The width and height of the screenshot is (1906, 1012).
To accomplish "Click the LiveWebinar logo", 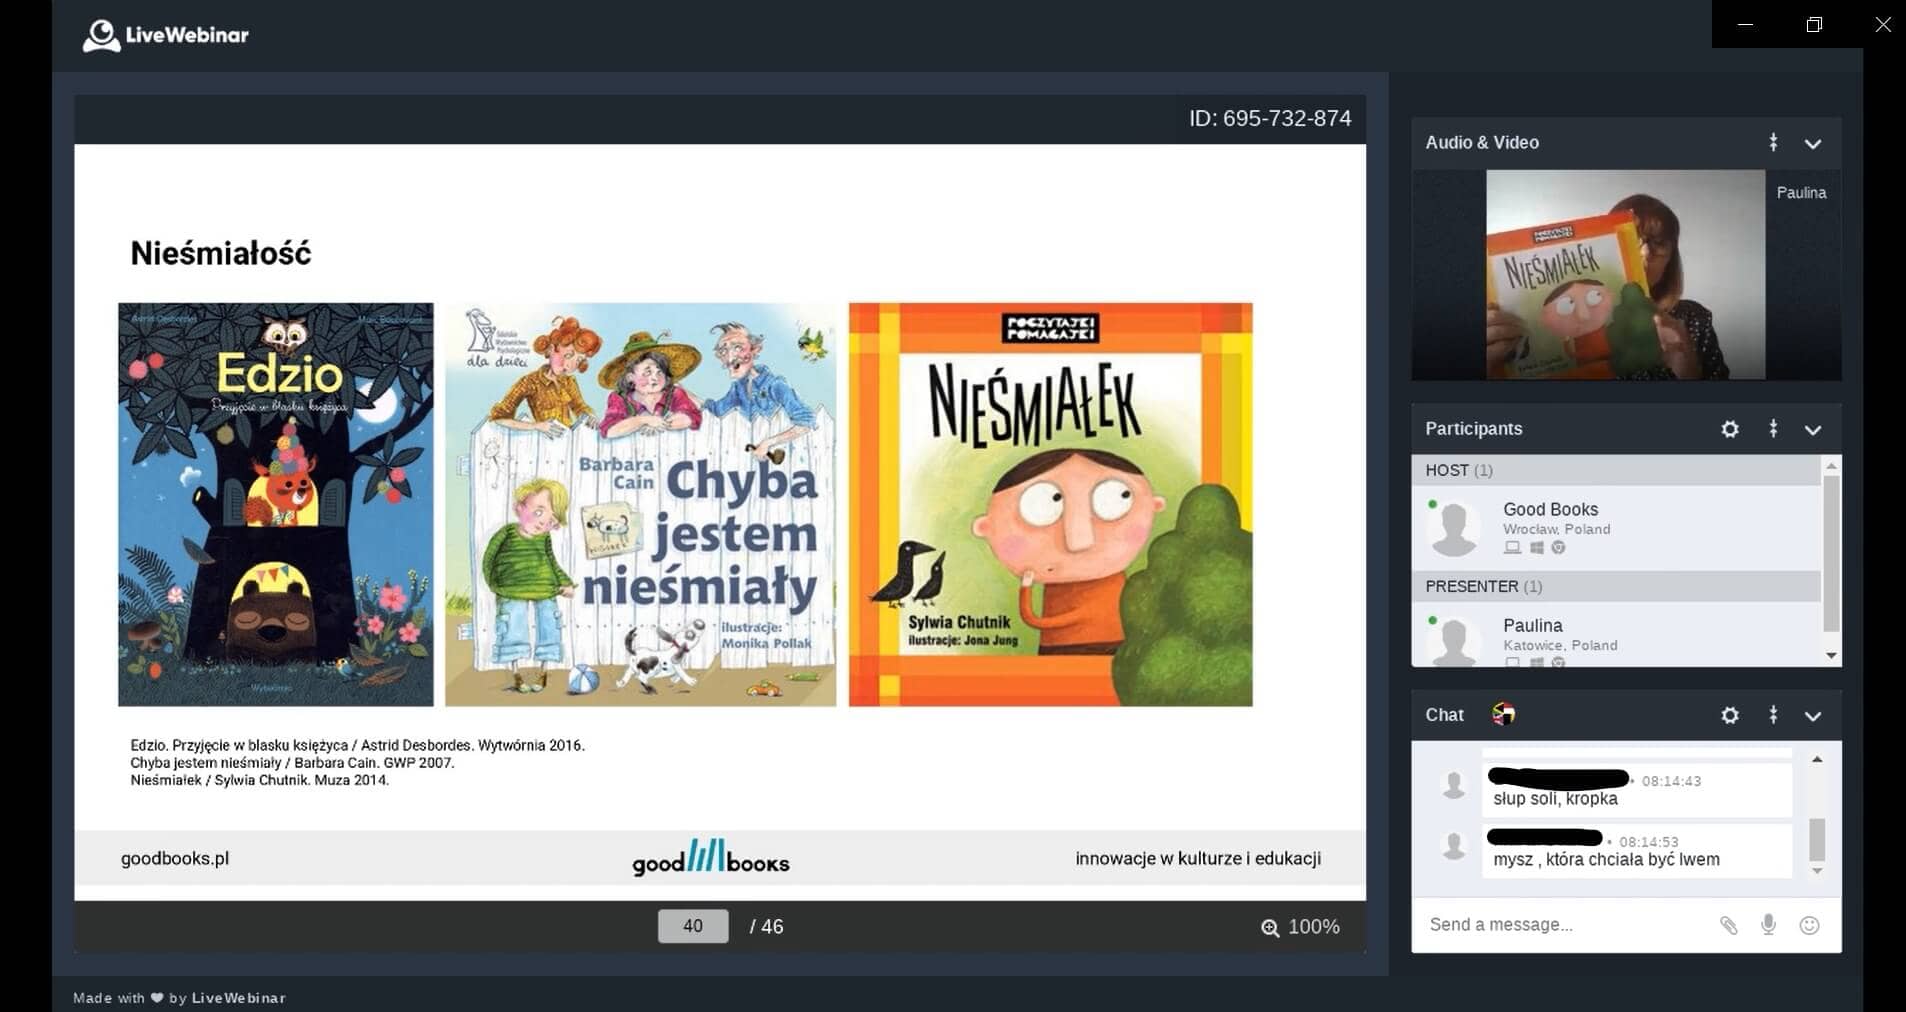I will click(x=166, y=35).
